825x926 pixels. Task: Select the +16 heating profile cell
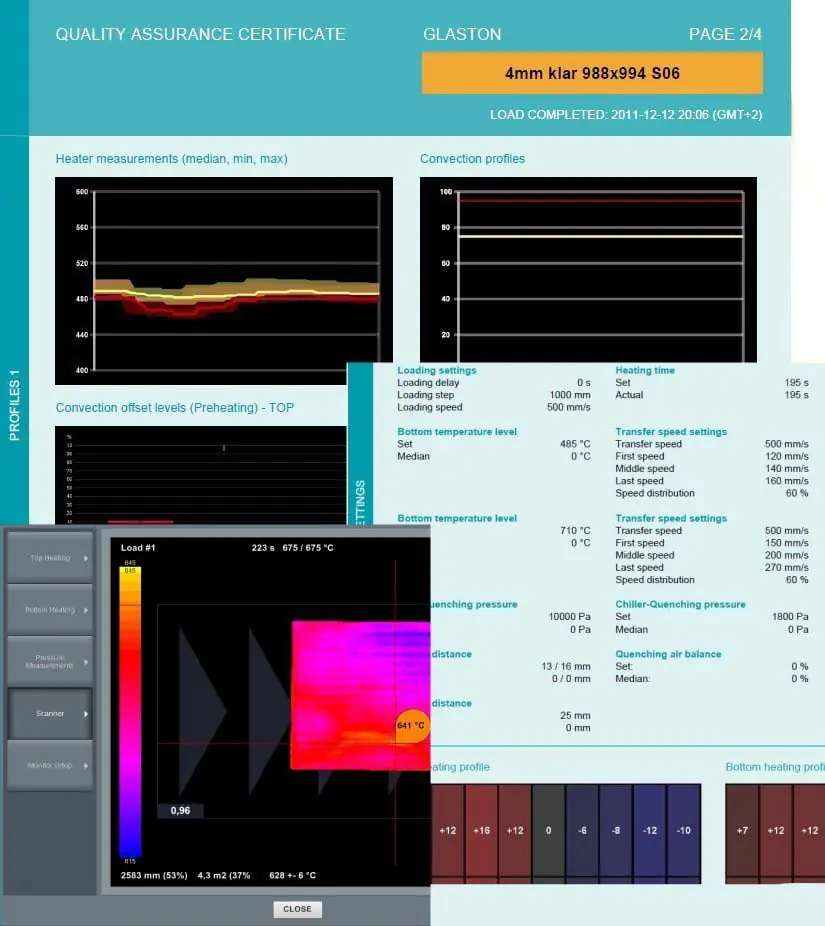[481, 830]
